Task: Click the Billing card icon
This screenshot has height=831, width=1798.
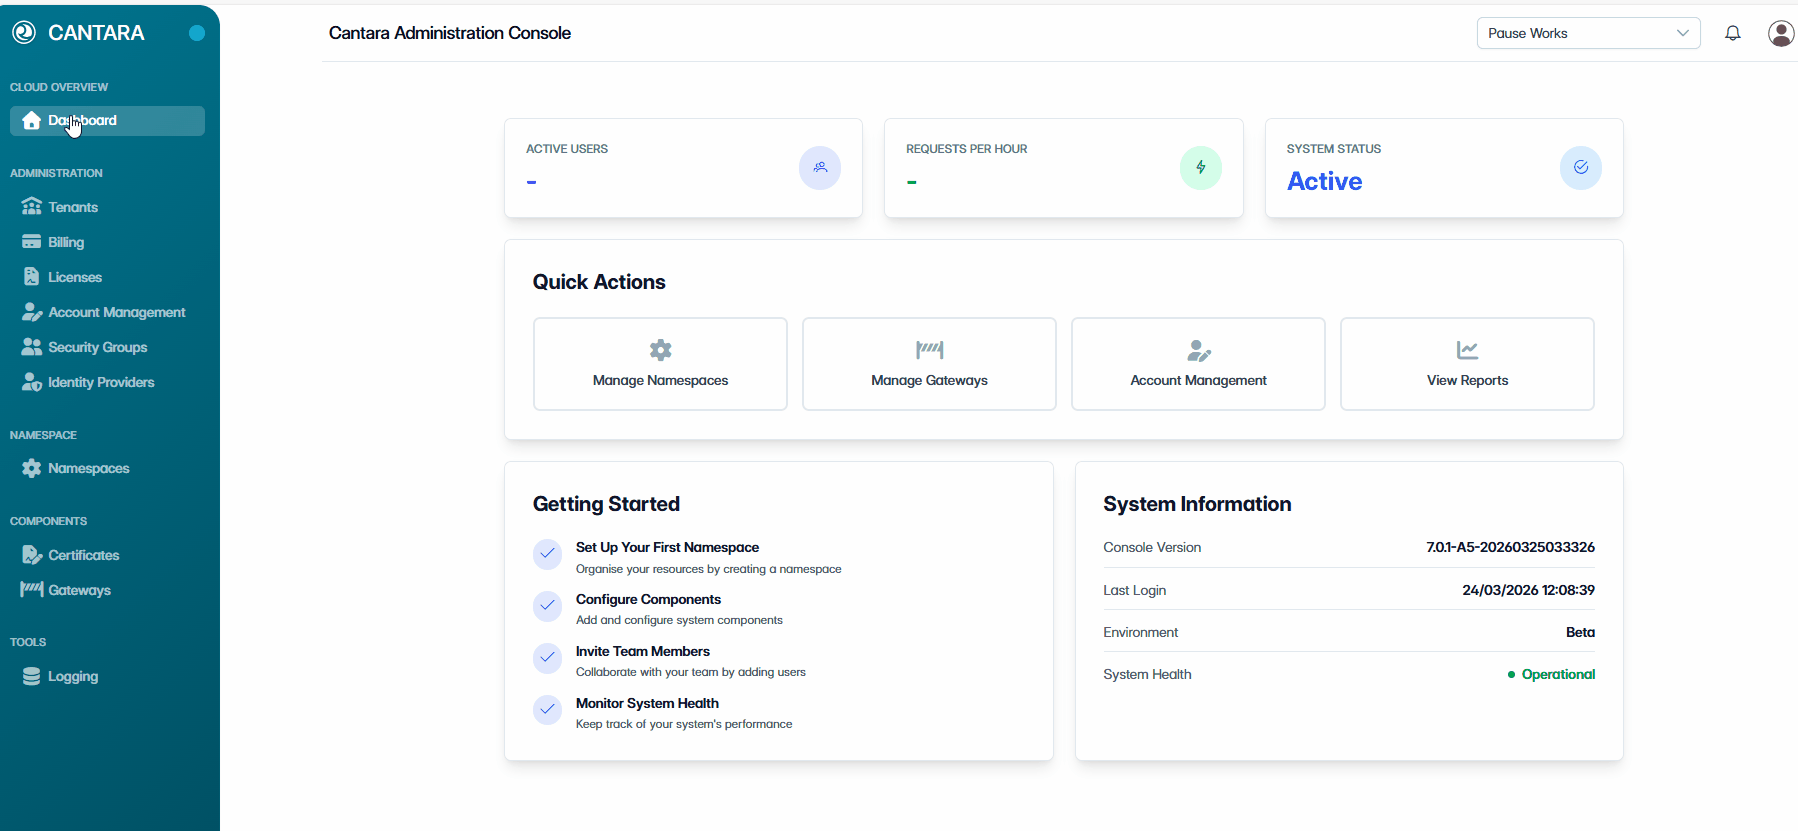Action: click(32, 242)
